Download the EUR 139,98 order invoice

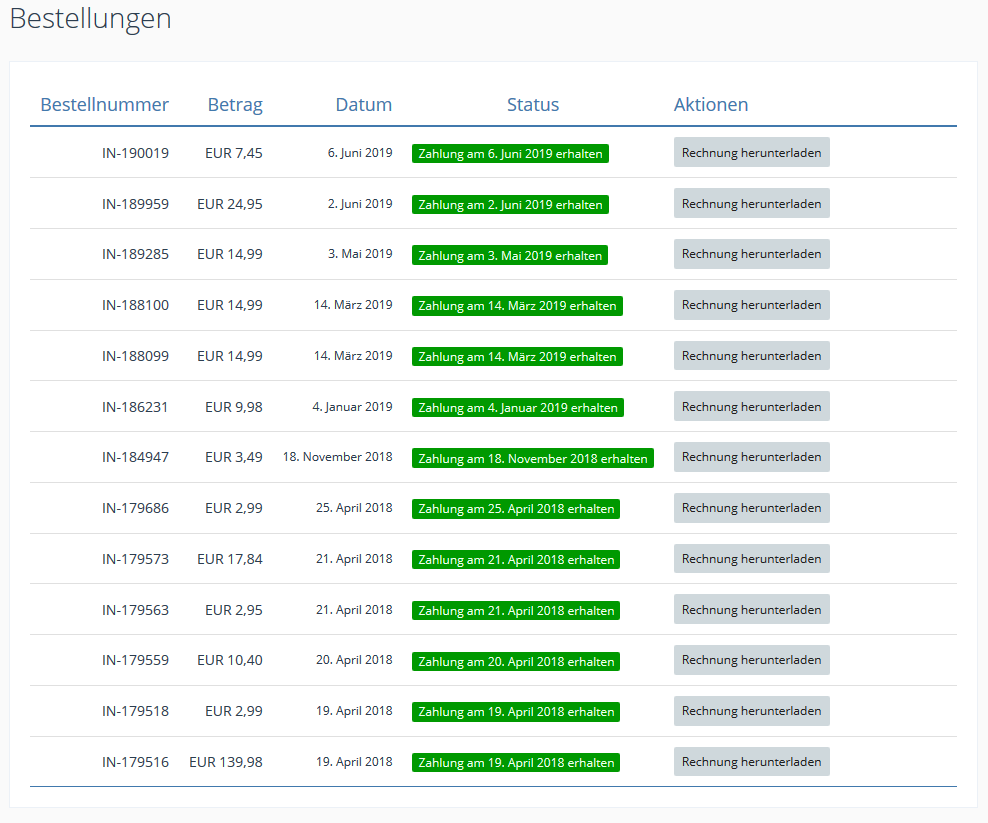pos(751,762)
